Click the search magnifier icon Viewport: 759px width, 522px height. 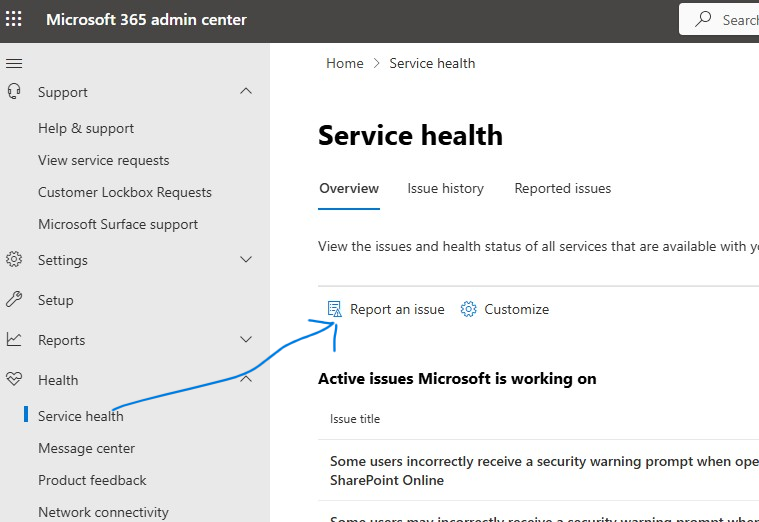click(703, 19)
